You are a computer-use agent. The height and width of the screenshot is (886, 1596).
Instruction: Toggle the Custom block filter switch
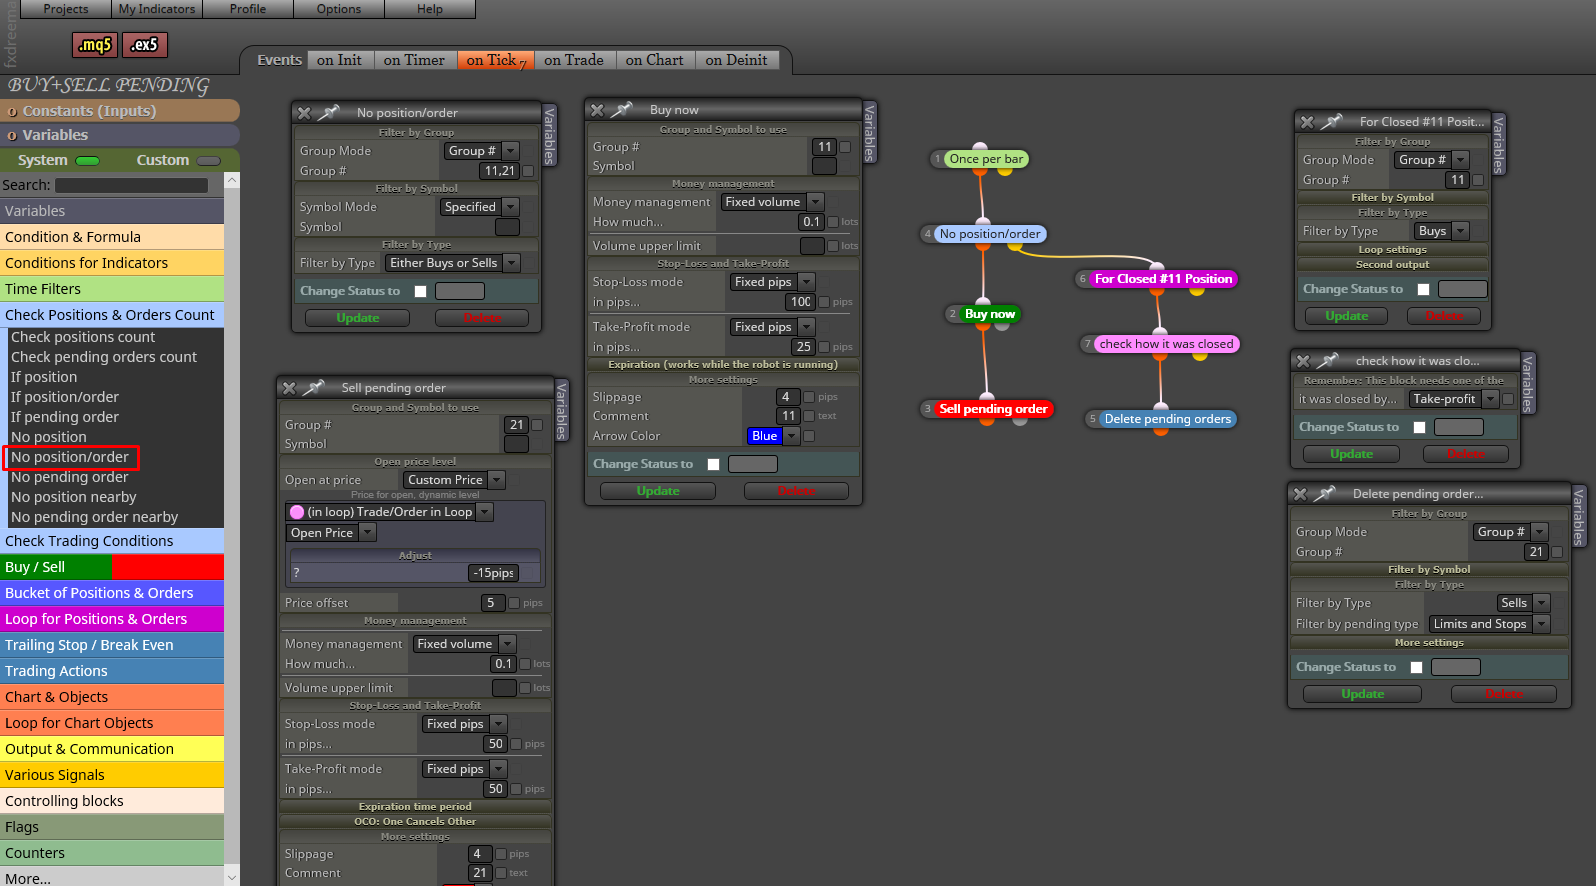209,160
